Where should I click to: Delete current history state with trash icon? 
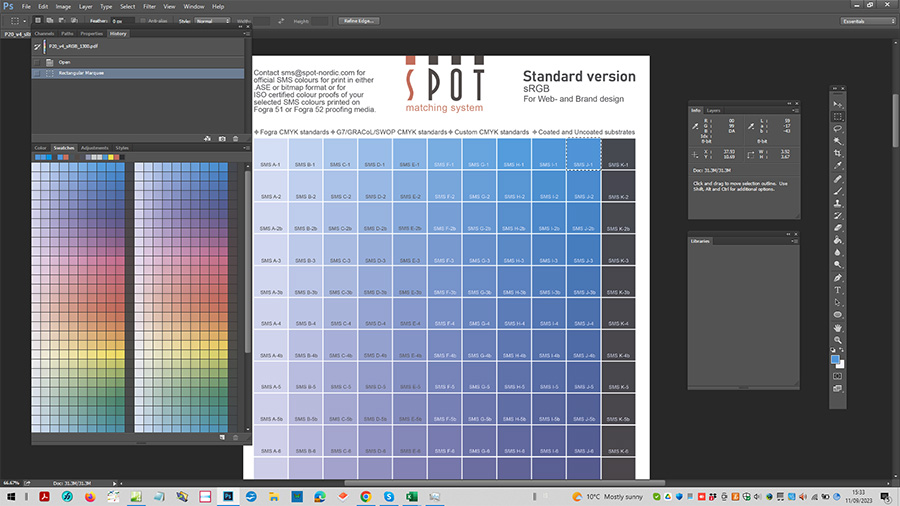(x=236, y=138)
